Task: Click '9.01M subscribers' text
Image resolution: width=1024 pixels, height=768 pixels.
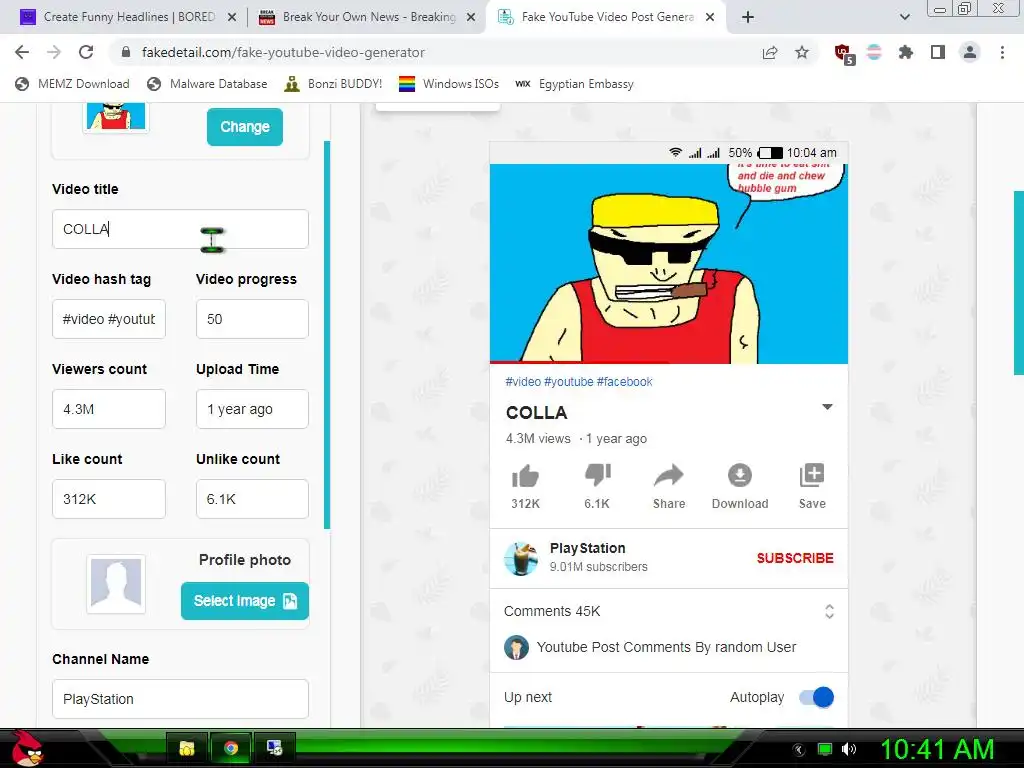Action: [x=599, y=567]
